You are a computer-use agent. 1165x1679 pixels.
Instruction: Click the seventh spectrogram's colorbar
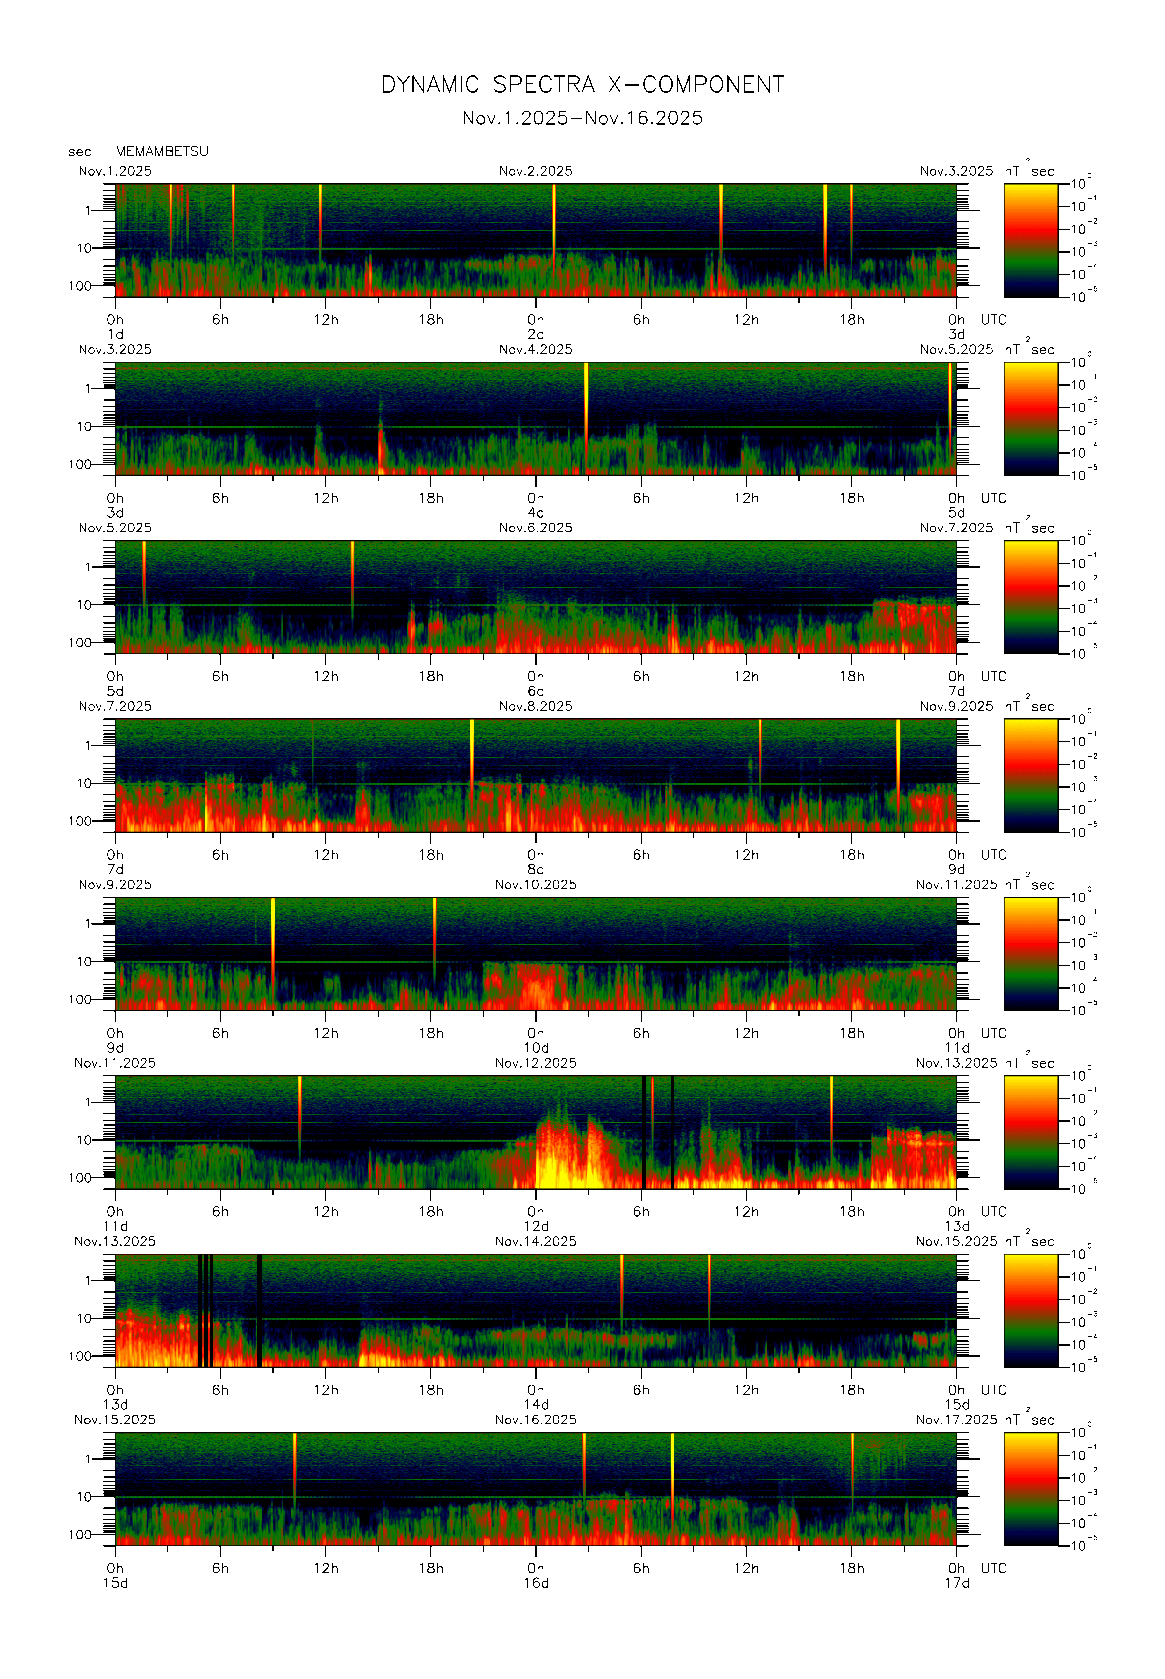tap(1030, 1310)
